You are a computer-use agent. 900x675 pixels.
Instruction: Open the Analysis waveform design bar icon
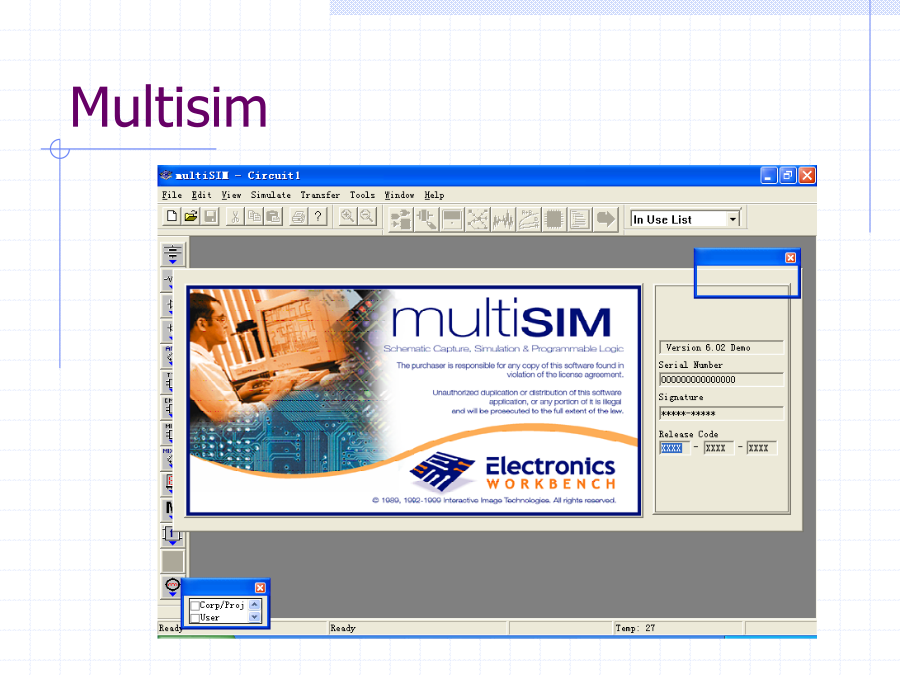[x=503, y=219]
